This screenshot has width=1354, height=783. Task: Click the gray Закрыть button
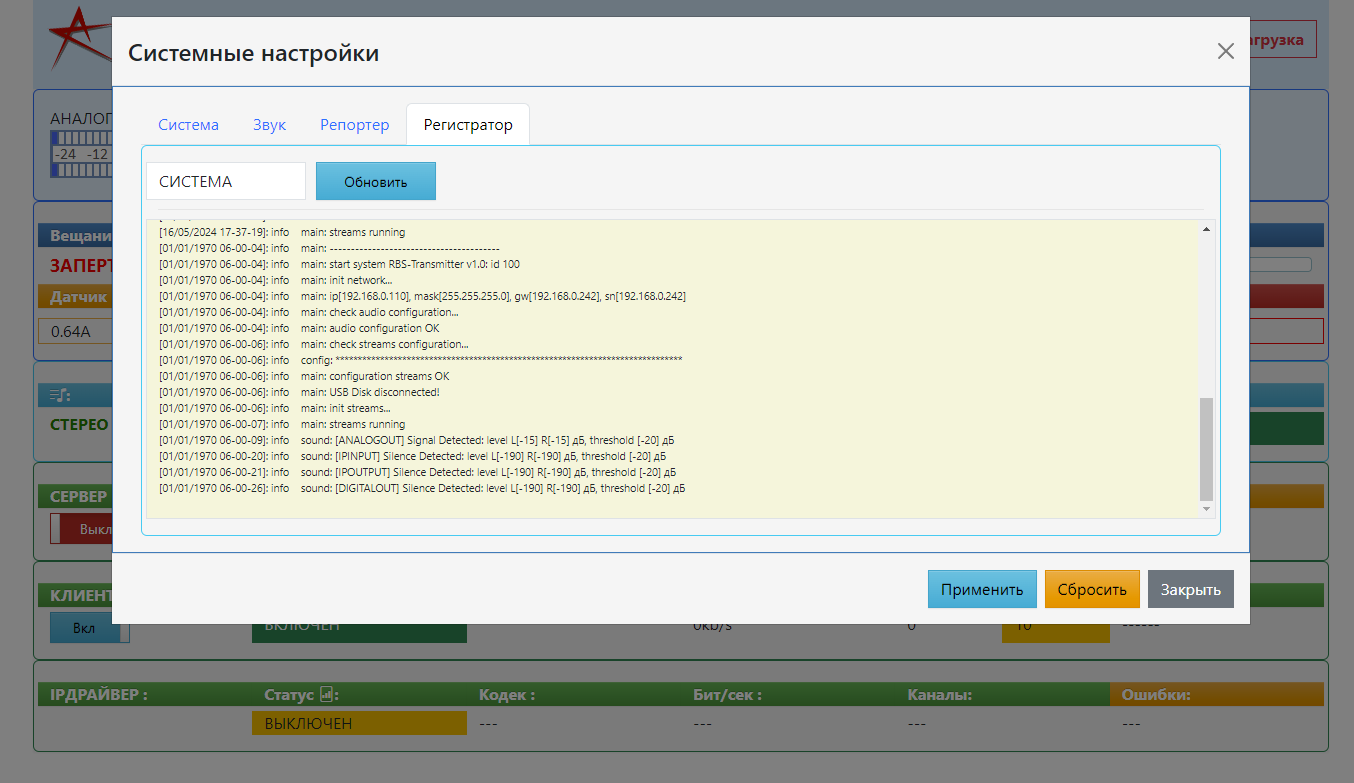pos(1190,589)
